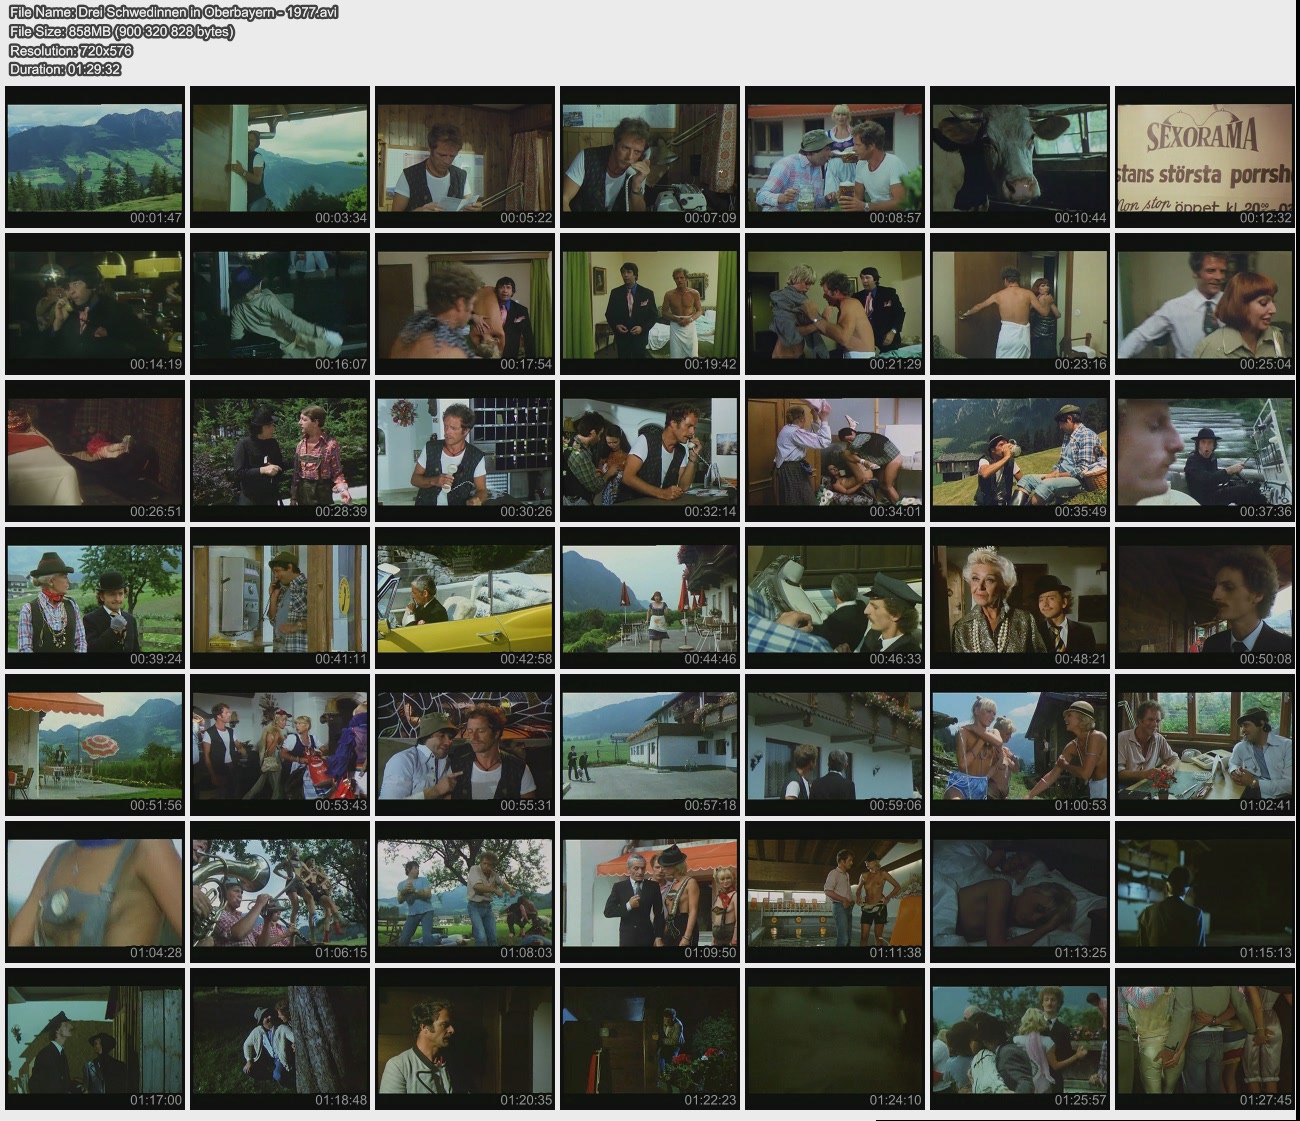Click the Resolution 720x576 label
The image size is (1300, 1121).
coord(70,50)
